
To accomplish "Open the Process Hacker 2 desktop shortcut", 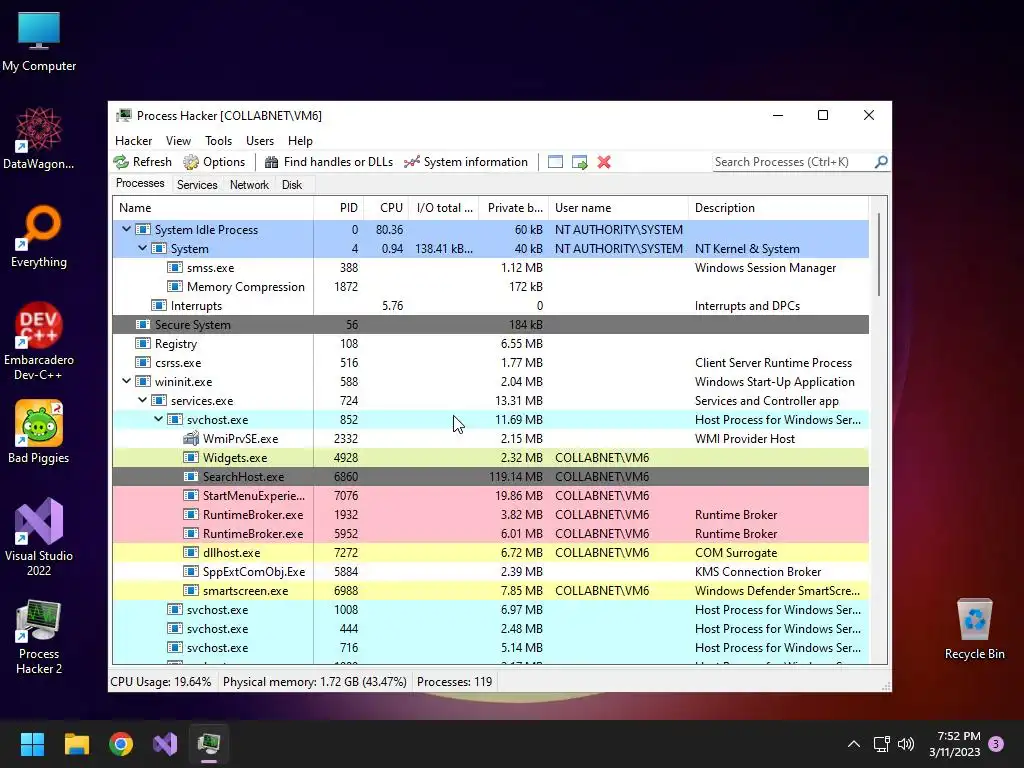I will tap(39, 637).
